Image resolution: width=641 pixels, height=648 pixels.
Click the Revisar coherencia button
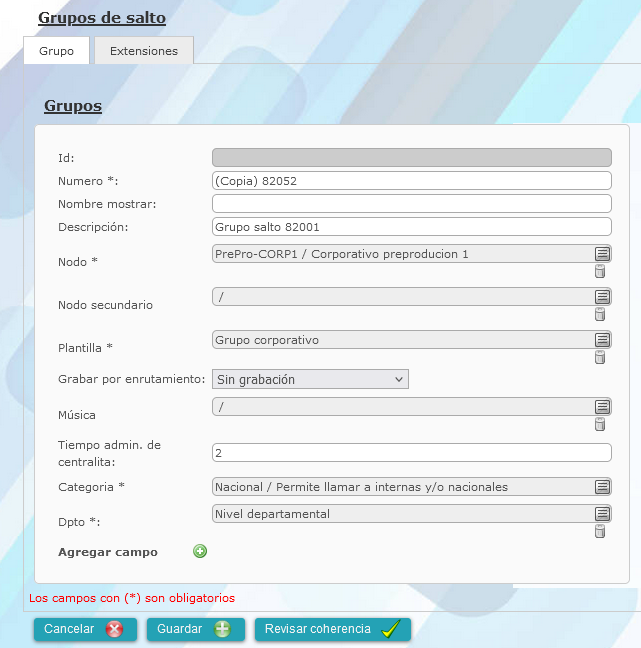tap(333, 629)
